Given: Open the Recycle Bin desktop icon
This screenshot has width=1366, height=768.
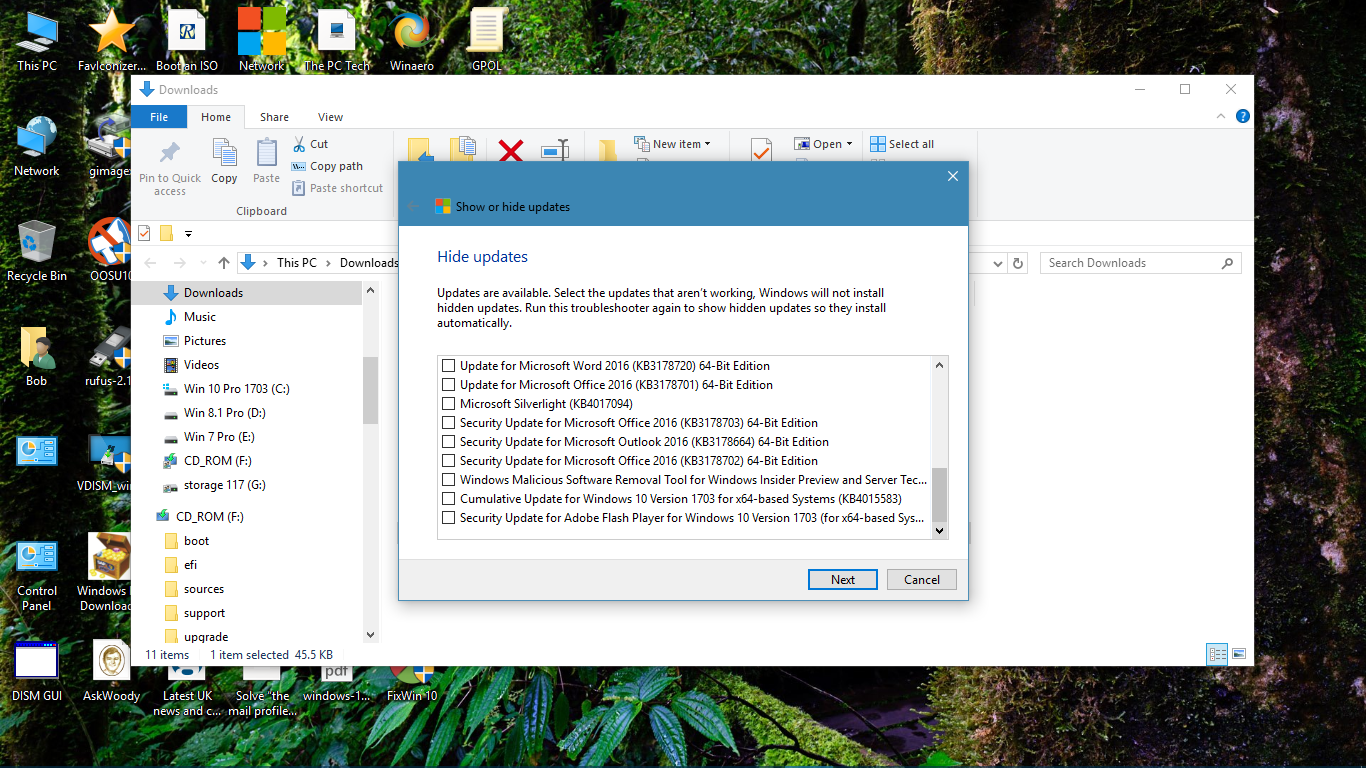Looking at the screenshot, I should point(36,243).
